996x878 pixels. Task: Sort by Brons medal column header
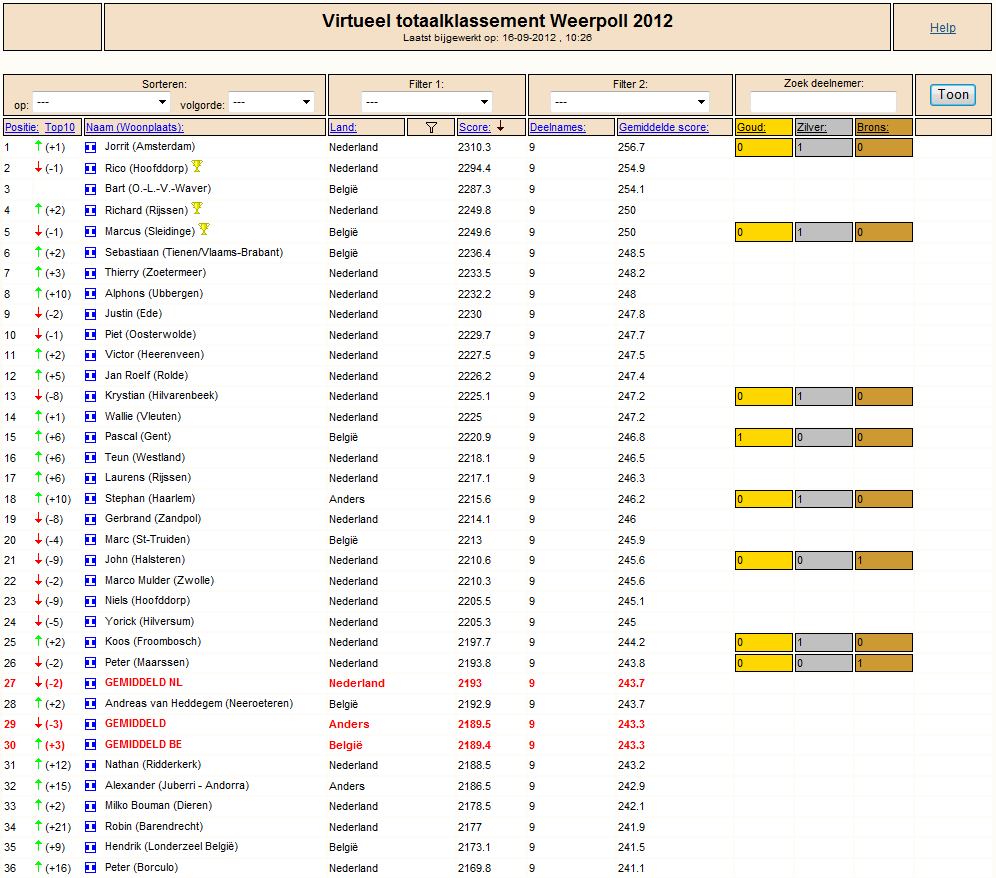pyautogui.click(x=873, y=127)
